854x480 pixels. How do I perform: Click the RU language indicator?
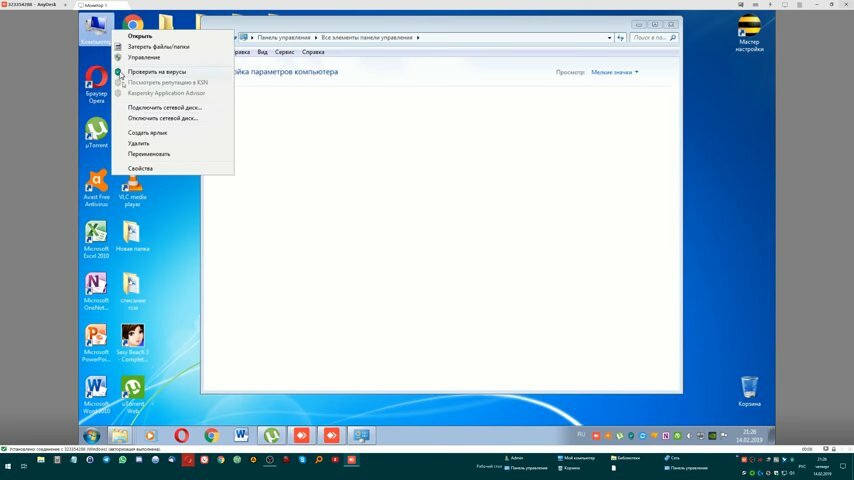point(581,435)
